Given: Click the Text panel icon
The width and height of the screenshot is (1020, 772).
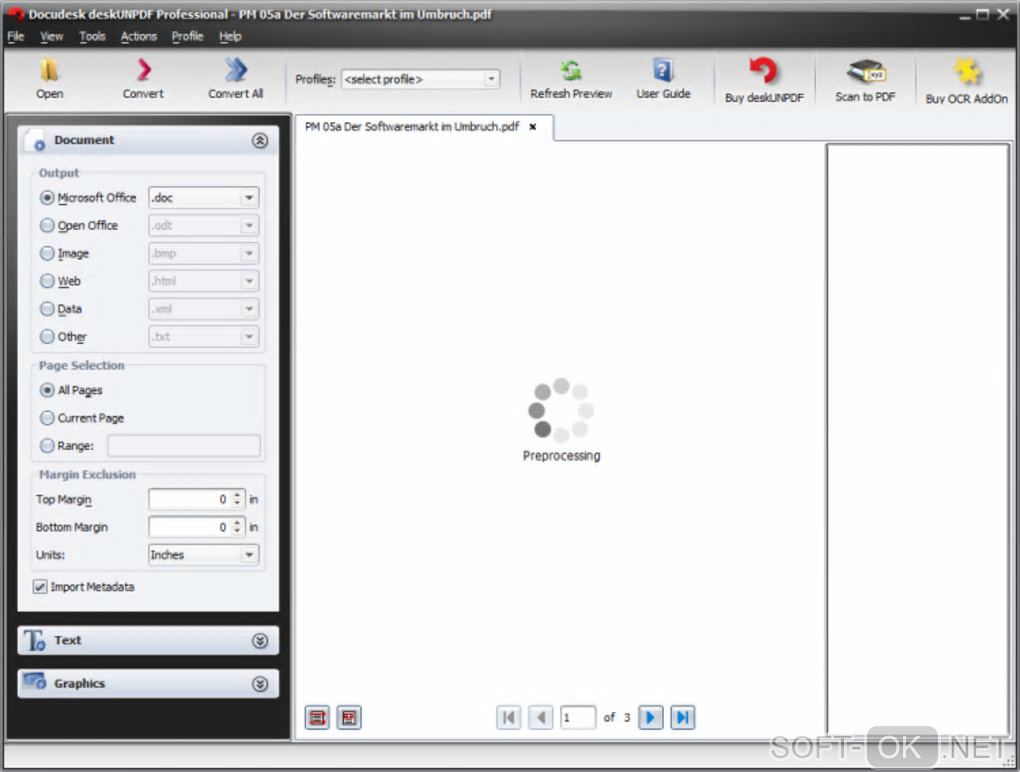Looking at the screenshot, I should pyautogui.click(x=34, y=641).
